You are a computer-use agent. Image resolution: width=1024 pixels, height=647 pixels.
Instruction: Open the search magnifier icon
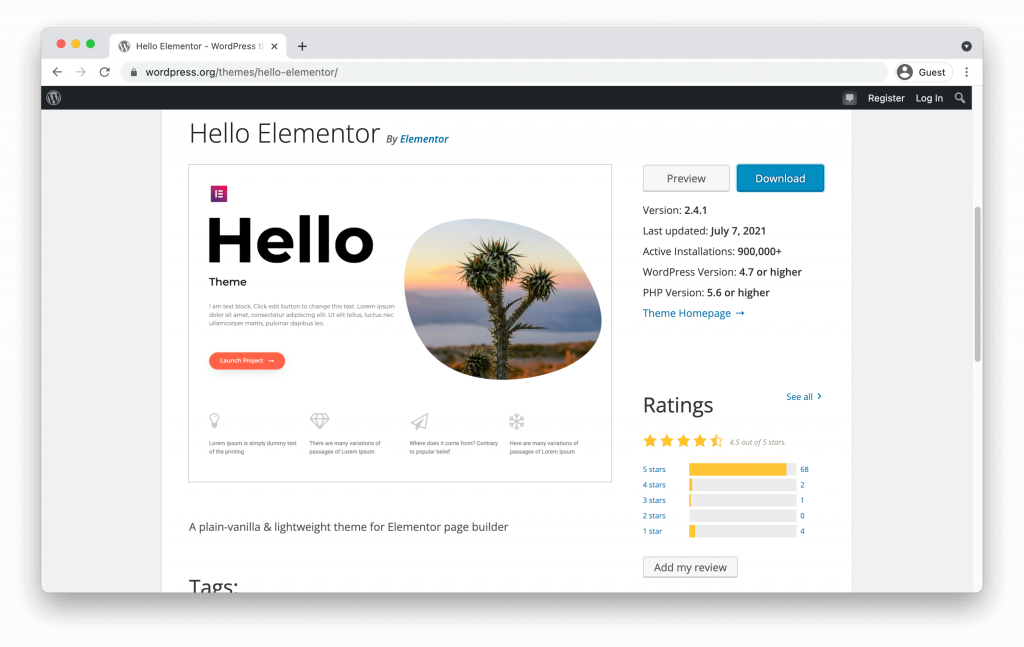coord(960,98)
